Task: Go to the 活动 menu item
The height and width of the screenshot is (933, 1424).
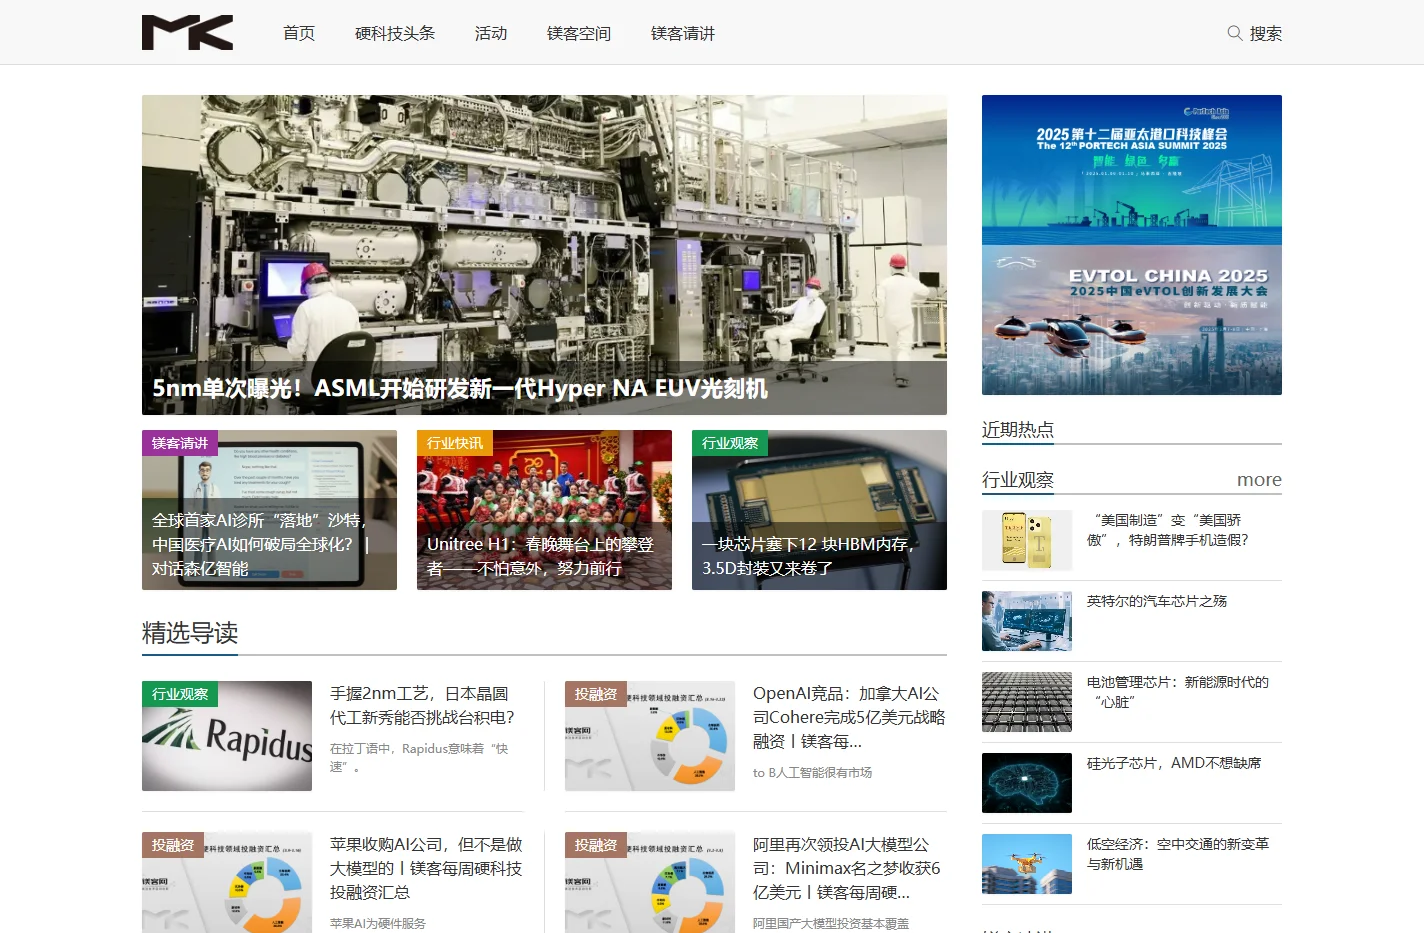Action: click(491, 33)
